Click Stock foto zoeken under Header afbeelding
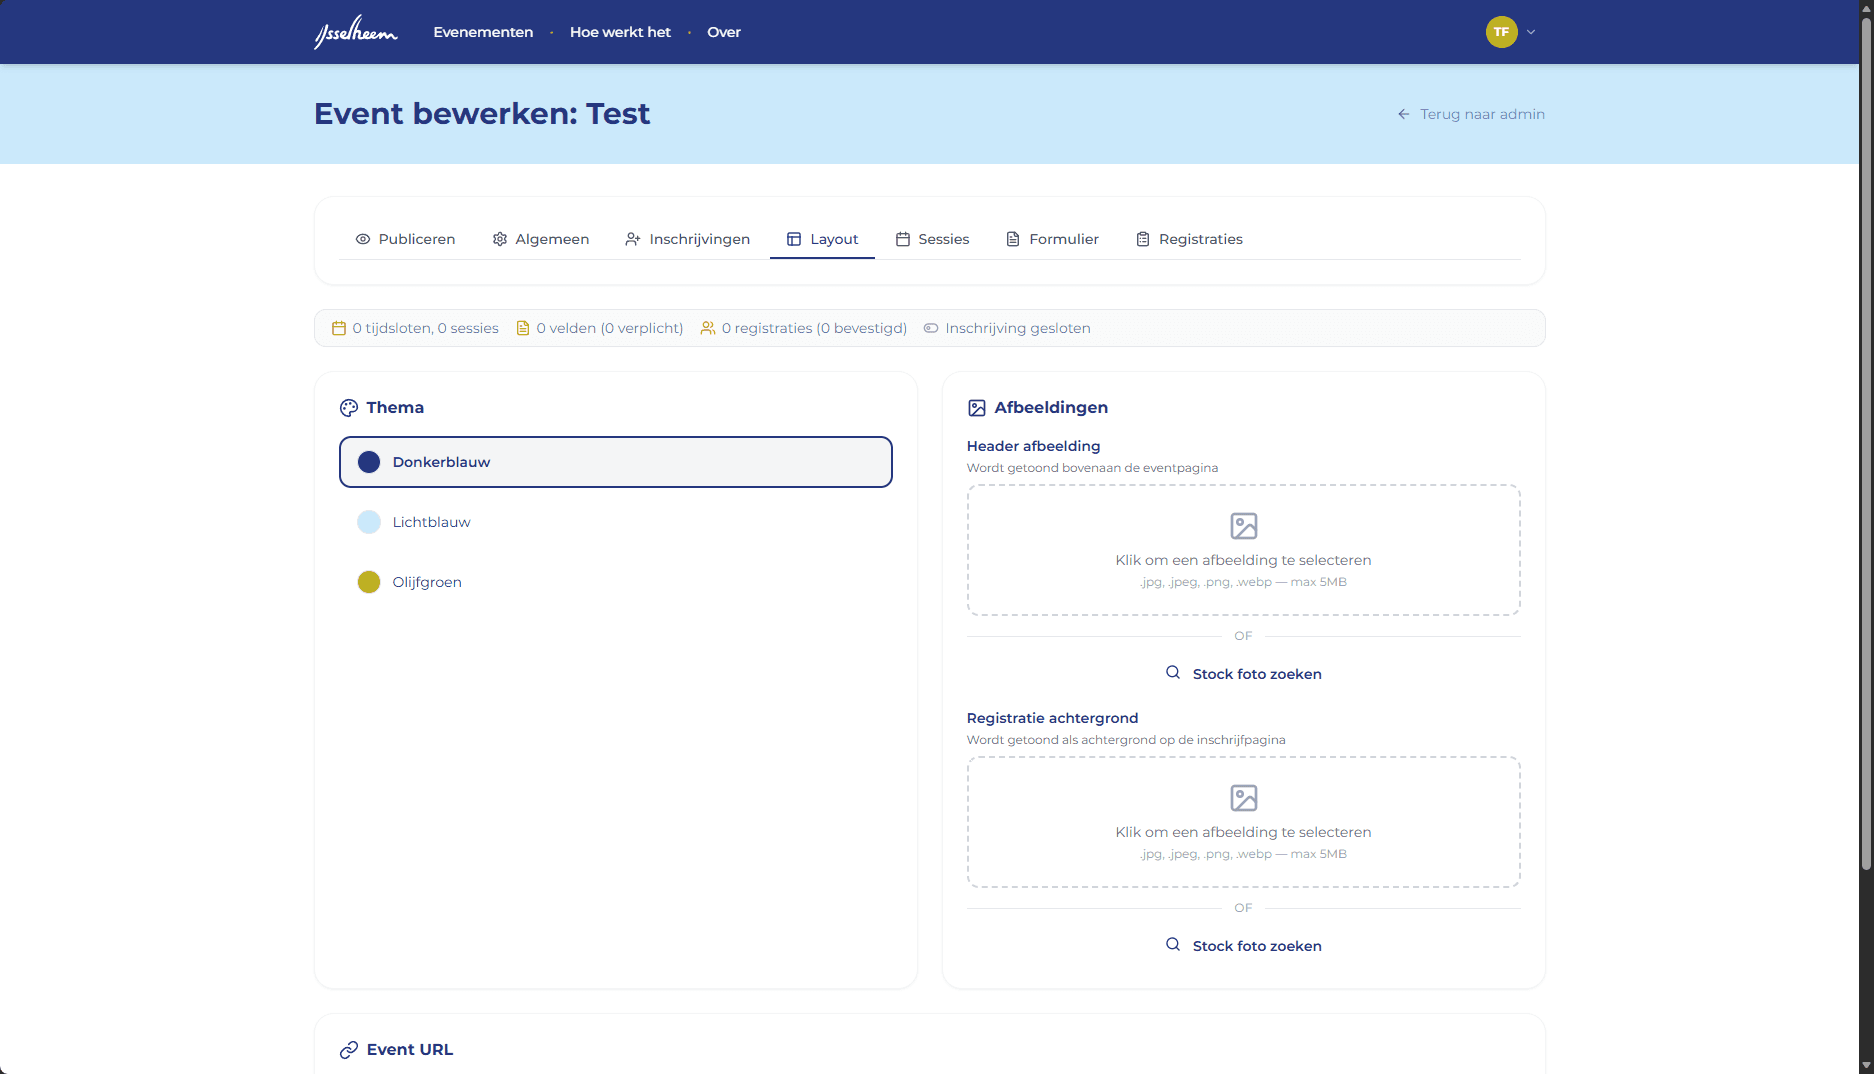Image resolution: width=1874 pixels, height=1074 pixels. point(1244,674)
